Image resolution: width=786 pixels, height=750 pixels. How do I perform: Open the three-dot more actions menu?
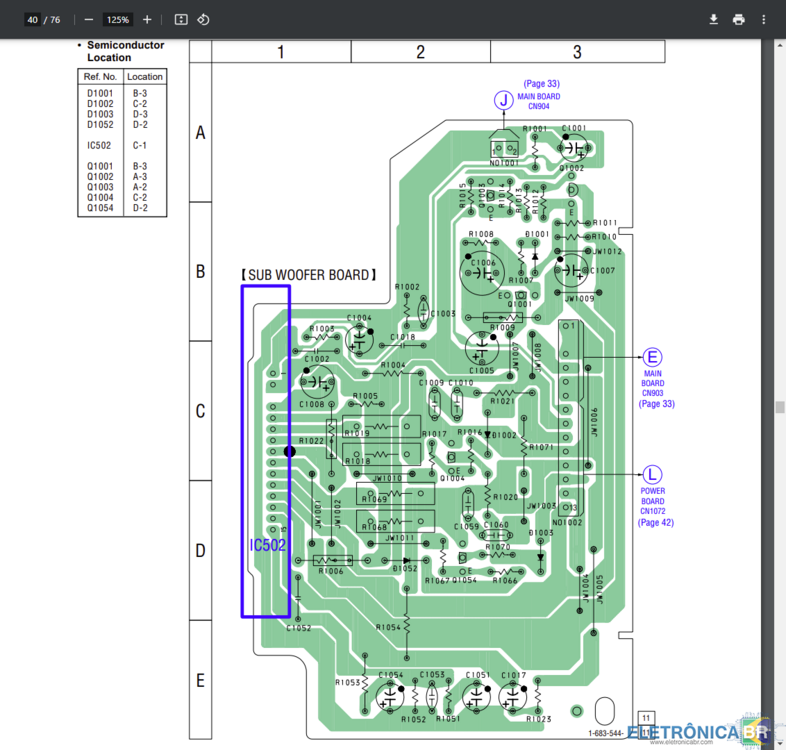tap(765, 19)
